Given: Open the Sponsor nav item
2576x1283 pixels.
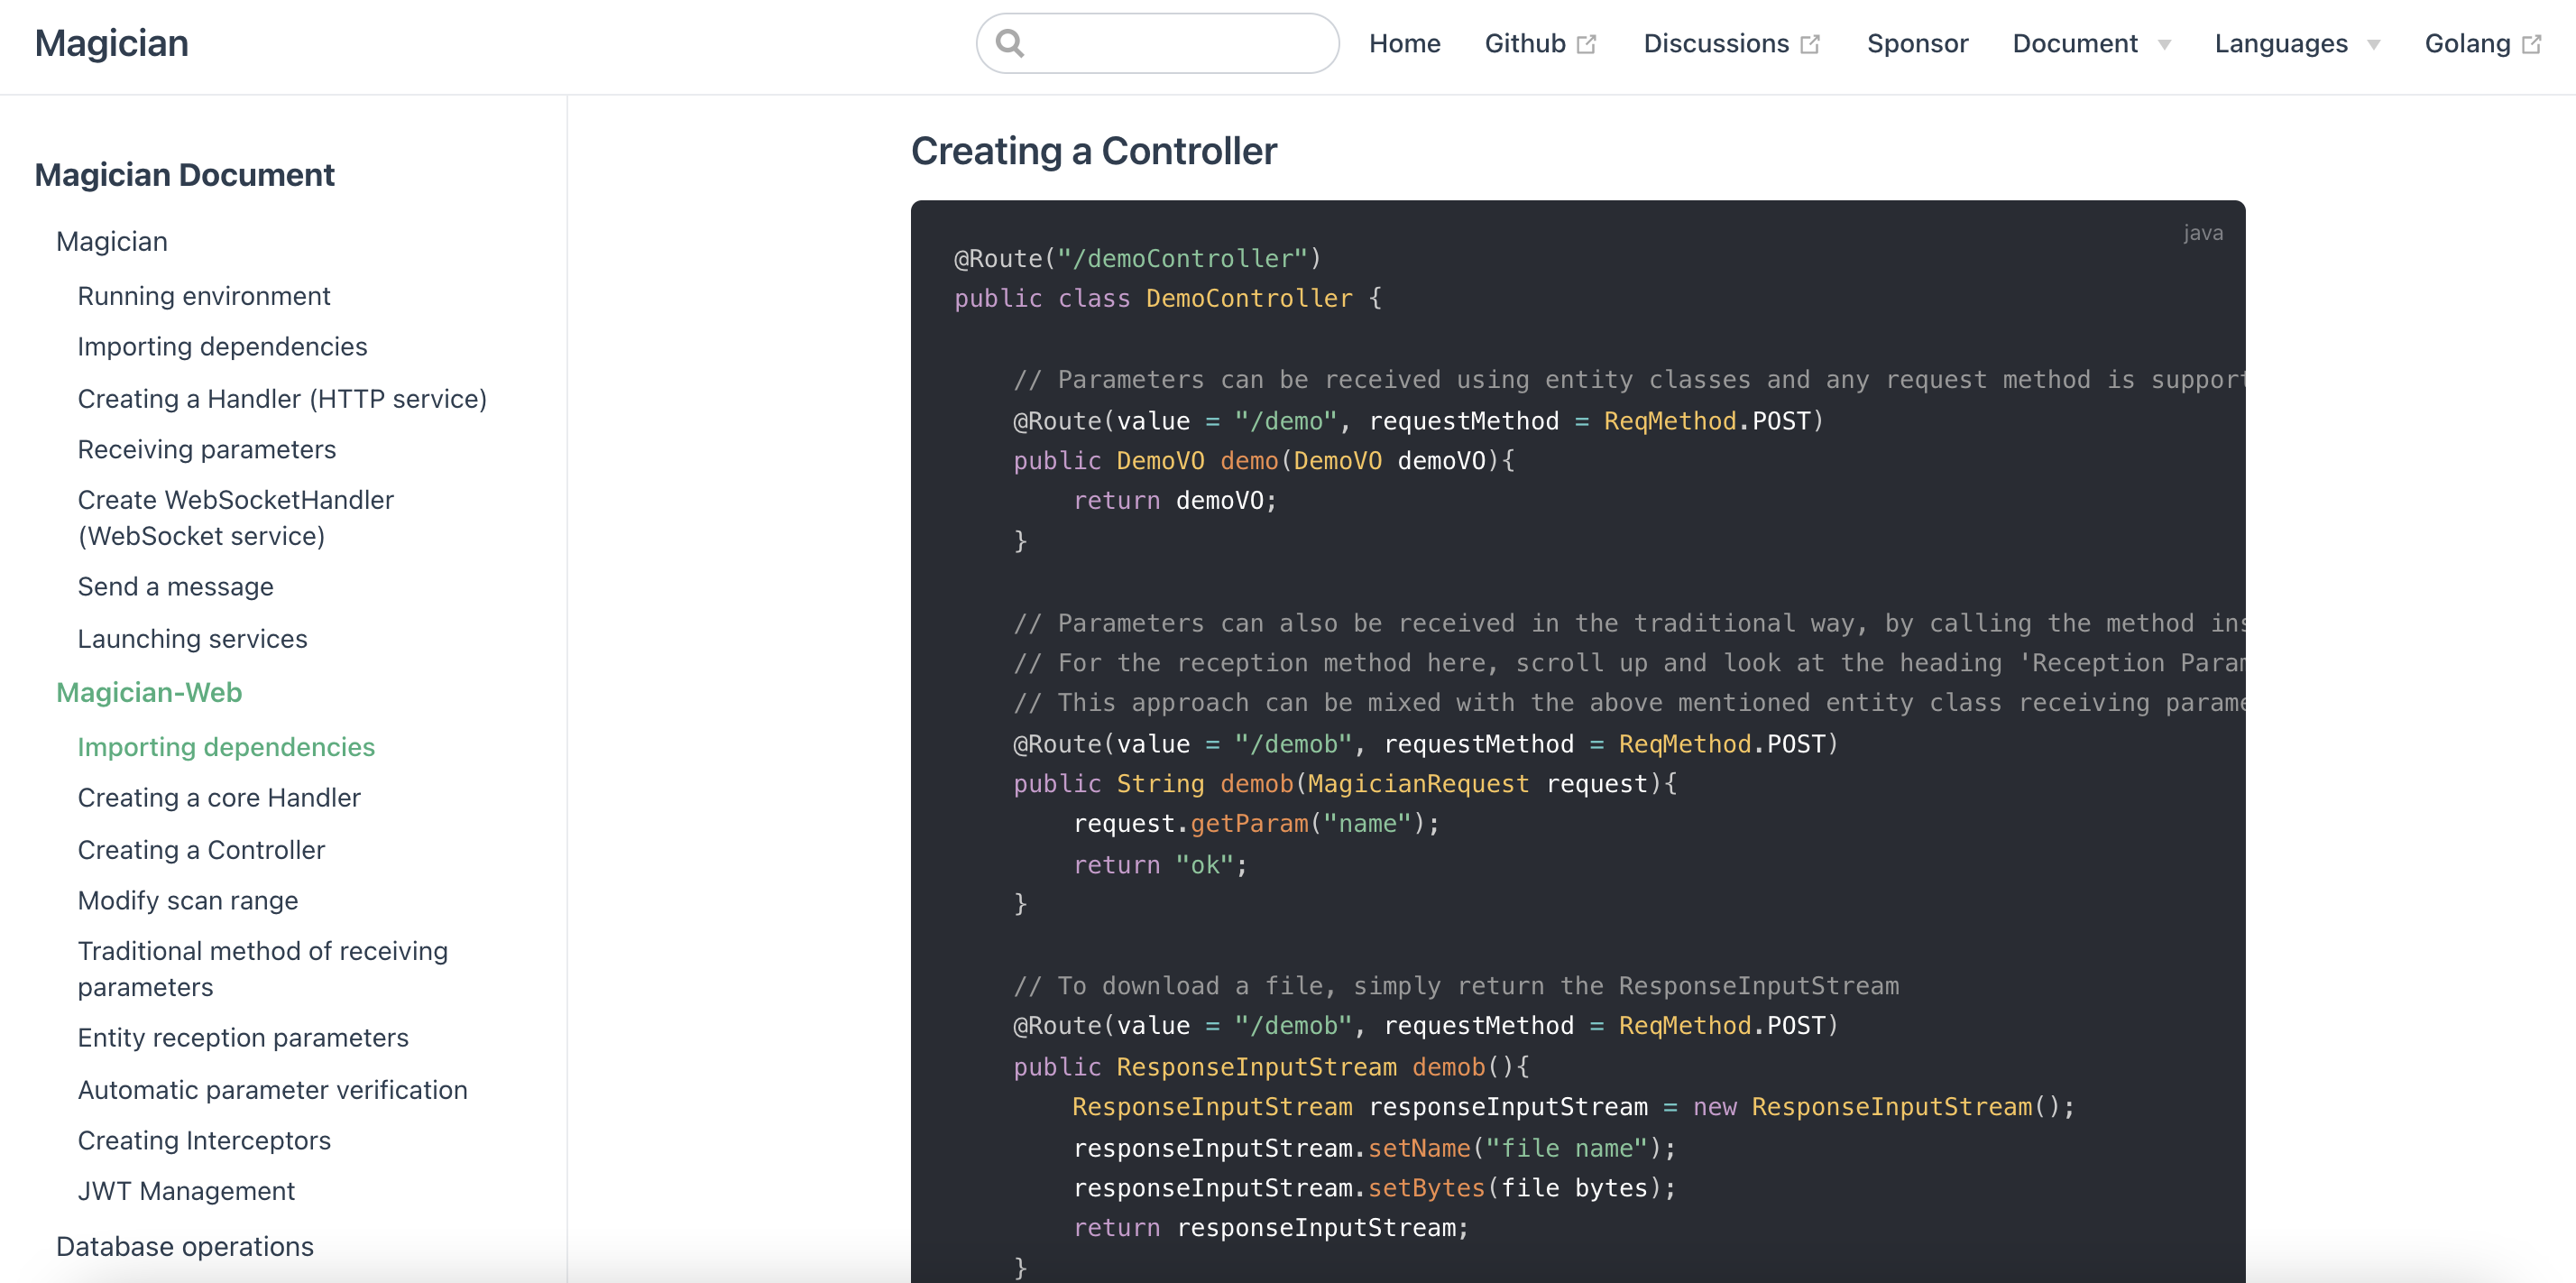Looking at the screenshot, I should [x=1917, y=43].
